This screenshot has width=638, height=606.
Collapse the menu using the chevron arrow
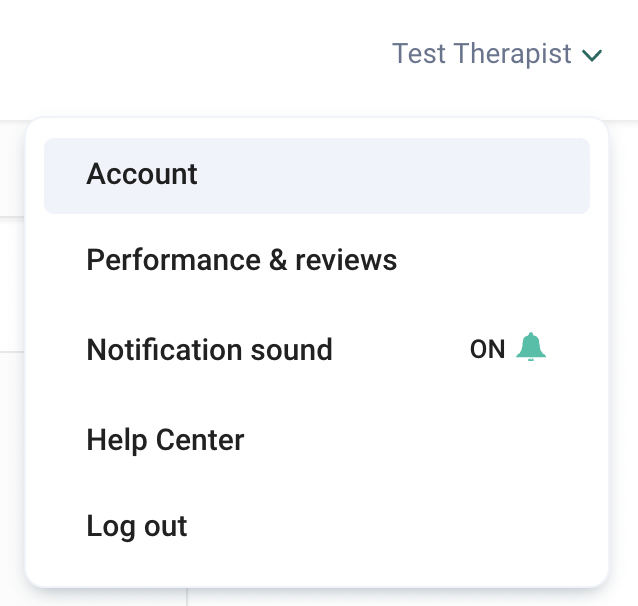(x=592, y=55)
